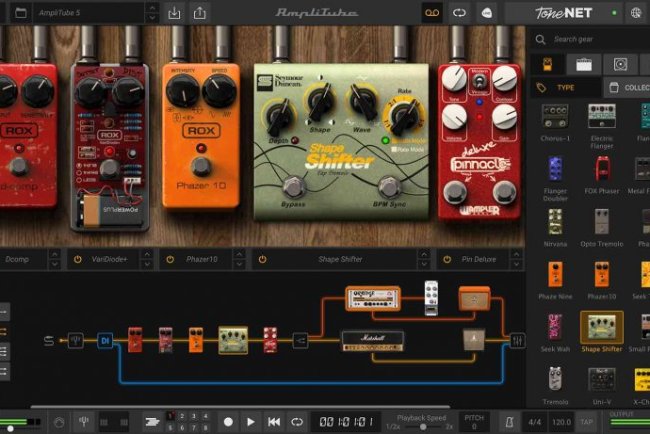Viewport: 650px width, 434px height.
Task: Switch to the speaker cabinets gear category
Action: (620, 65)
